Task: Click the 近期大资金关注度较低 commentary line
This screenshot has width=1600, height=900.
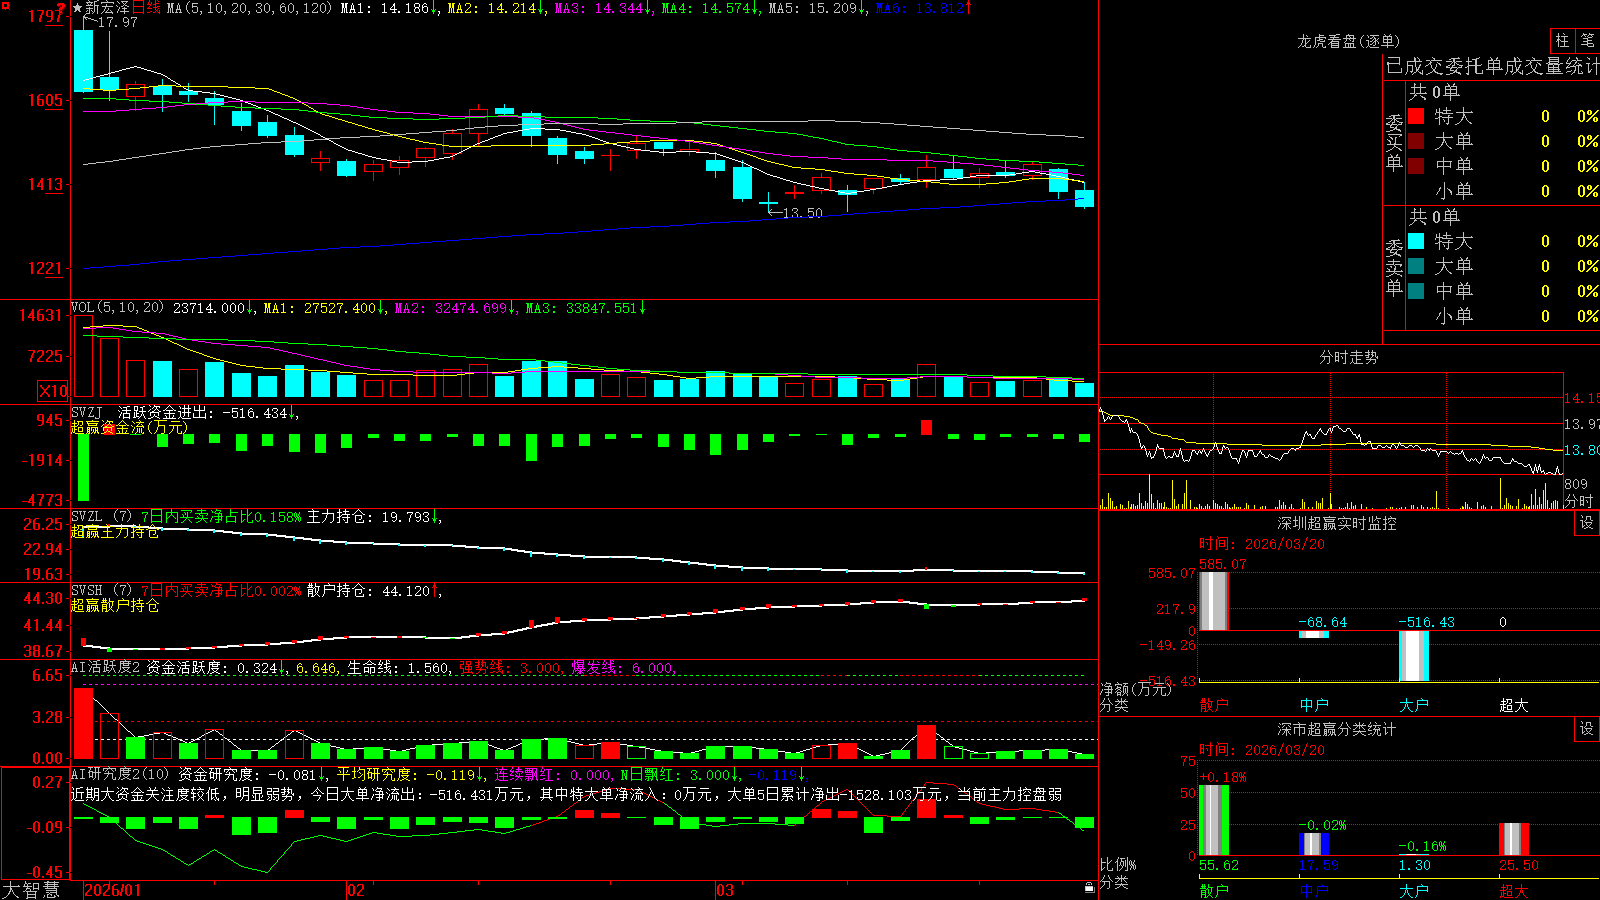Action: click(567, 794)
